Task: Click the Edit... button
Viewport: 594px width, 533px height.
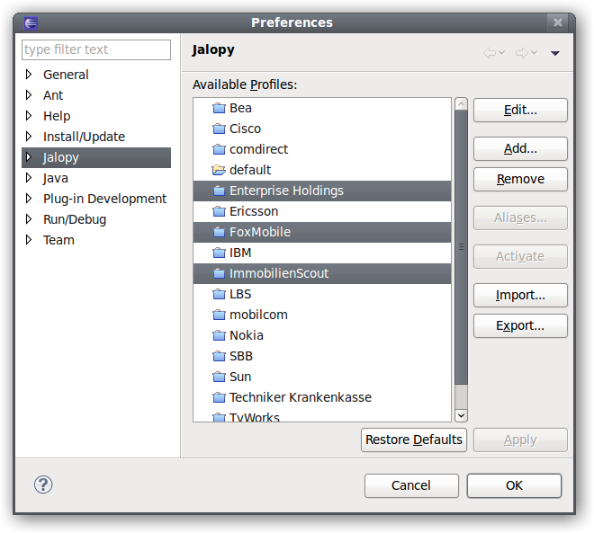Action: pyautogui.click(x=520, y=110)
